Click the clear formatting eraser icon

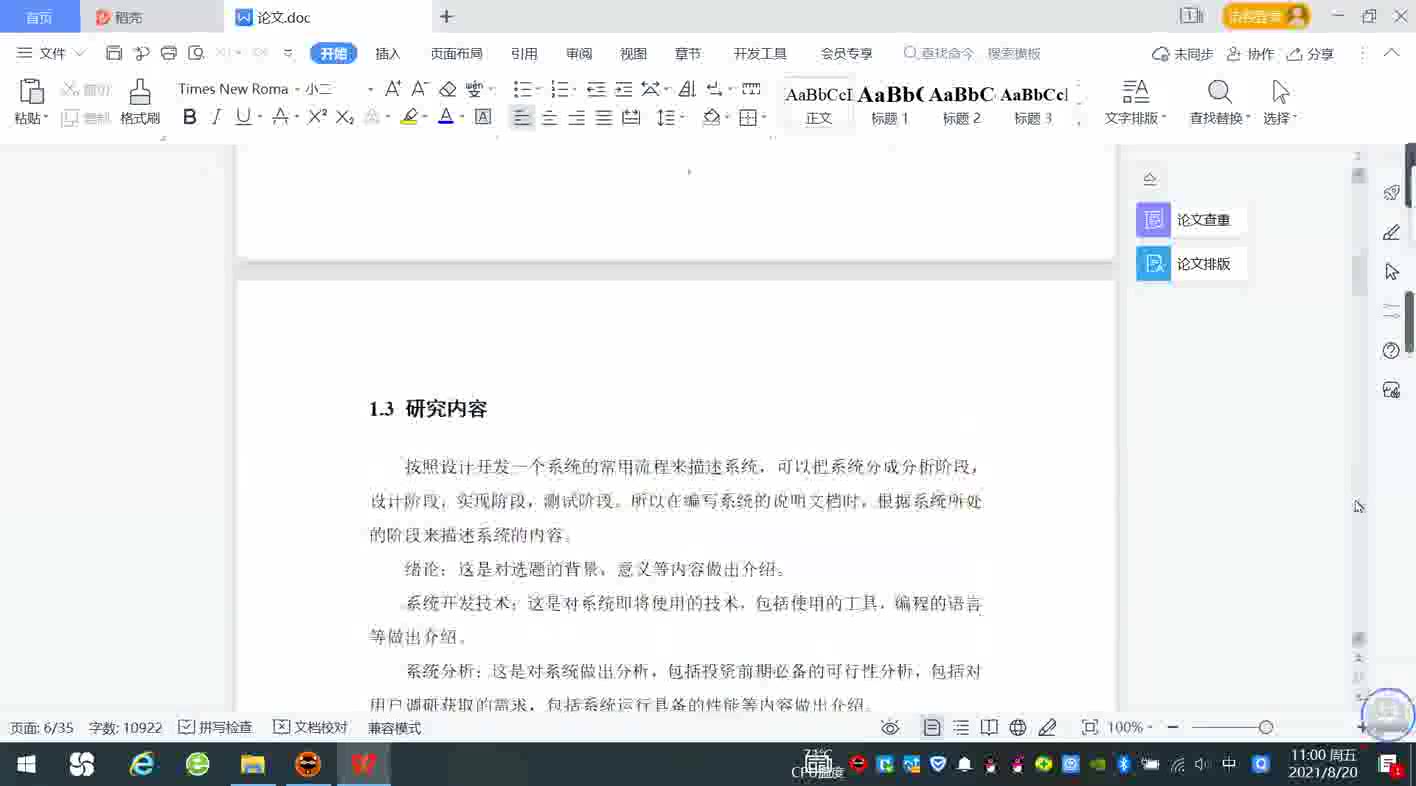pyautogui.click(x=447, y=89)
